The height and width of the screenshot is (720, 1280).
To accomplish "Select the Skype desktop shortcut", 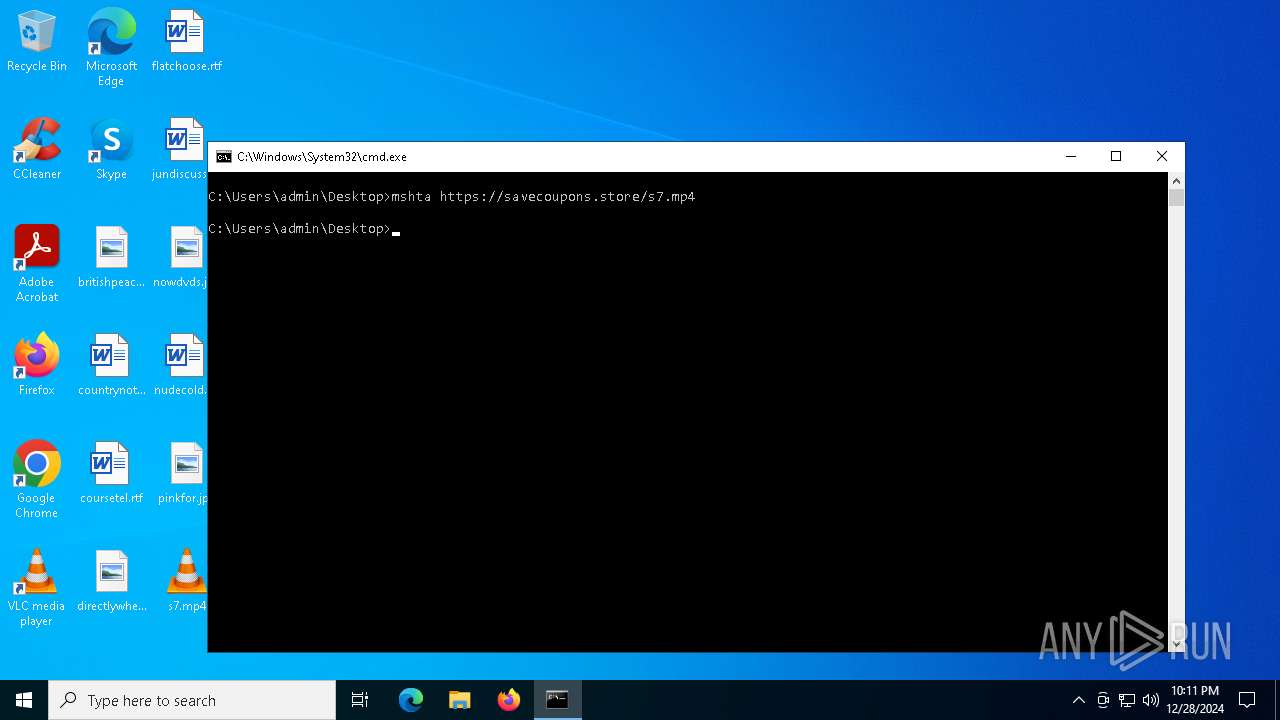I will coord(111,150).
